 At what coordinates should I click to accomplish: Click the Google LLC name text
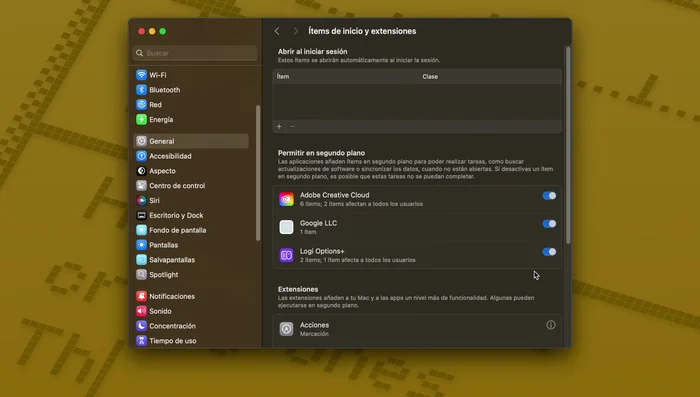(318, 223)
